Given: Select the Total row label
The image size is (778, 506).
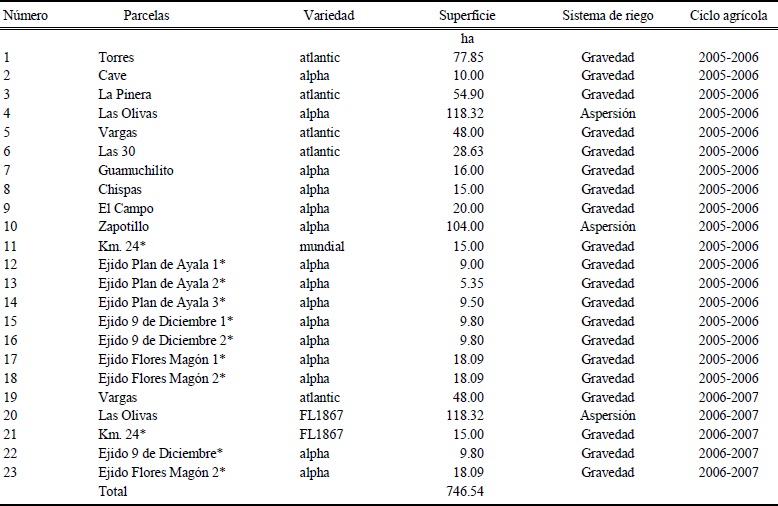Looking at the screenshot, I should point(113,491).
